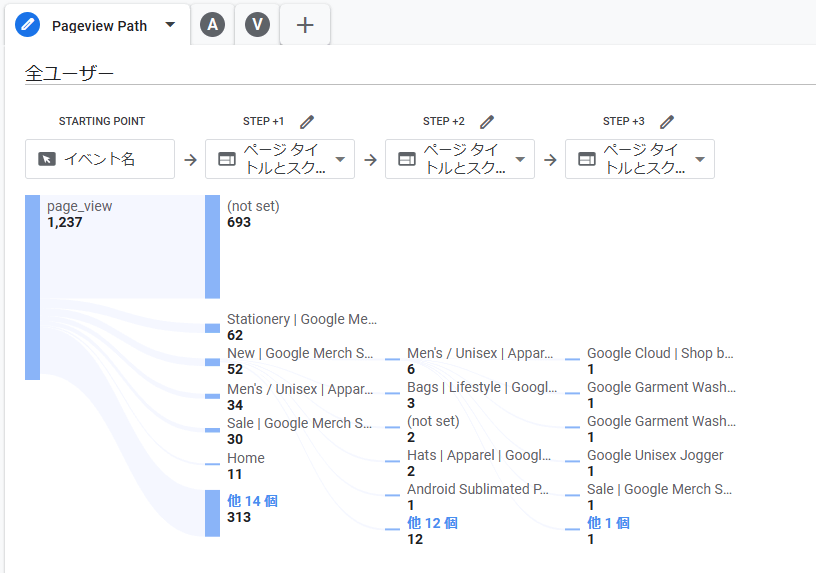Expand the 他 14 個 link in step 1
Image resolution: width=816 pixels, height=573 pixels.
click(252, 501)
